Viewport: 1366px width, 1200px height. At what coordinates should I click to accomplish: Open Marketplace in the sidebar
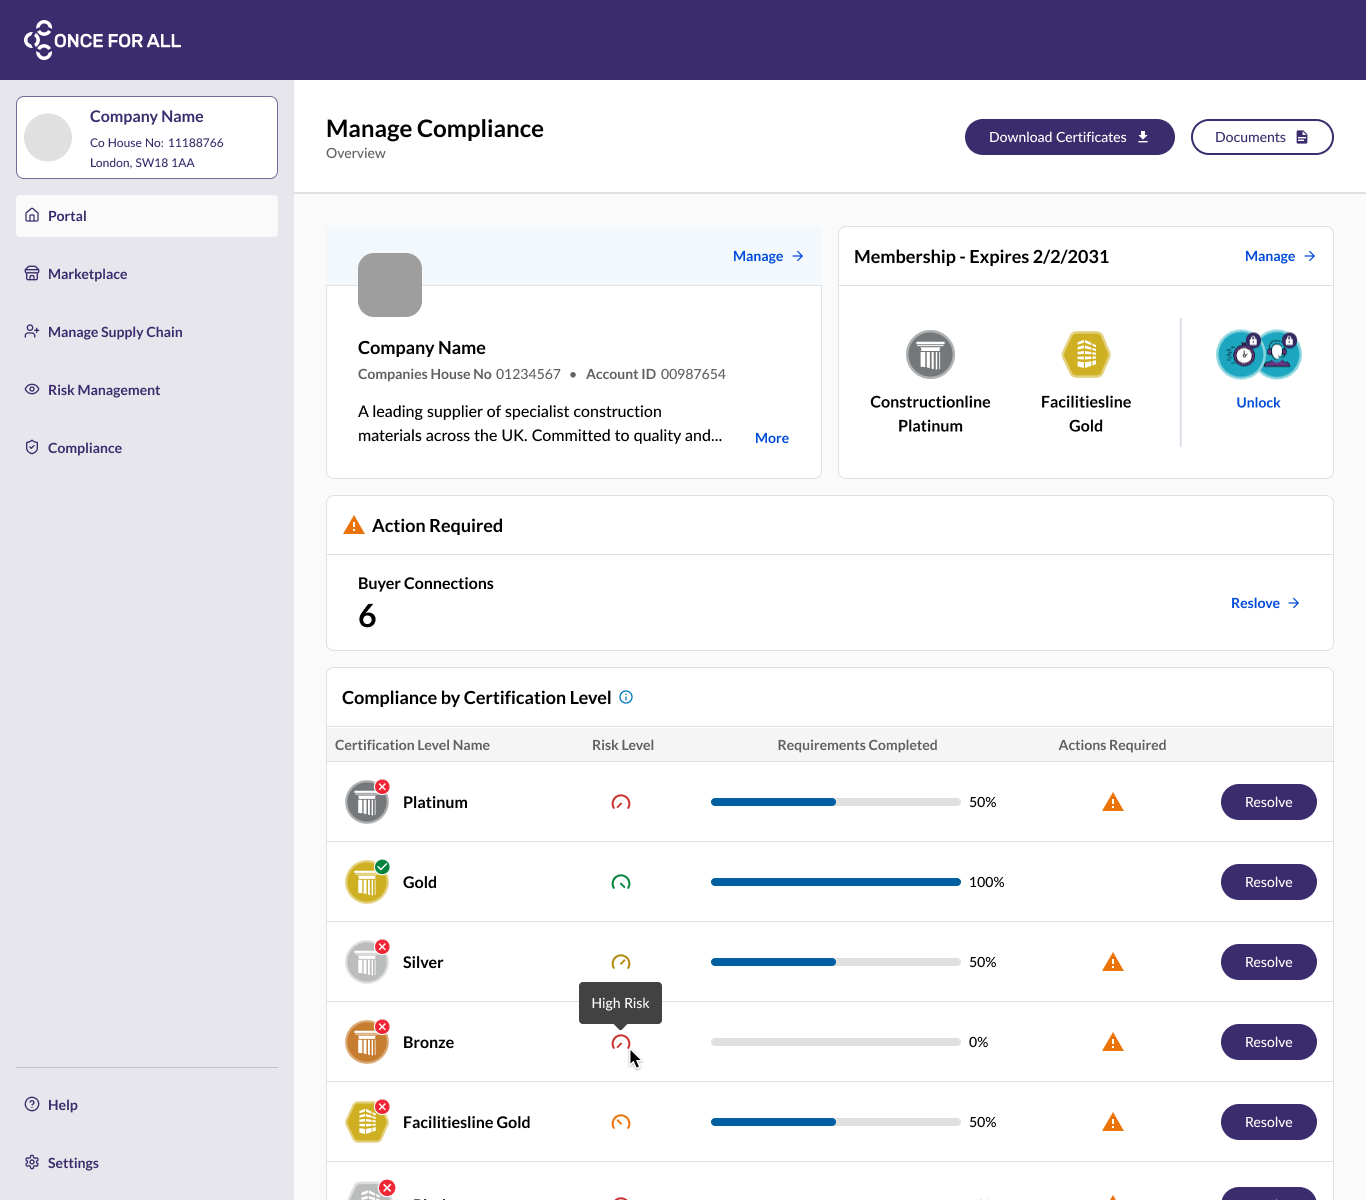click(147, 274)
